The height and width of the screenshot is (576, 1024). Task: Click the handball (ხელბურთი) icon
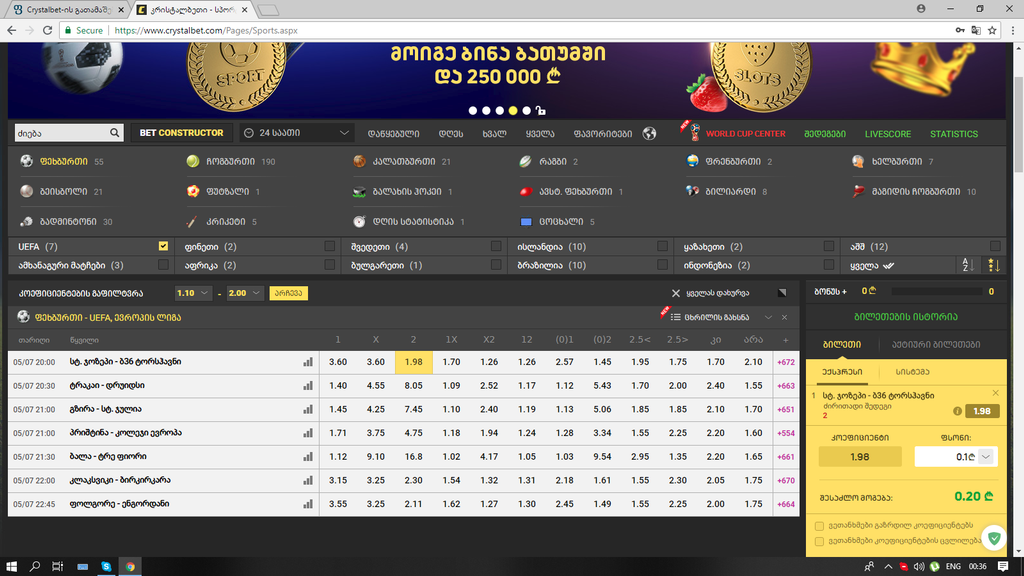(x=858, y=161)
